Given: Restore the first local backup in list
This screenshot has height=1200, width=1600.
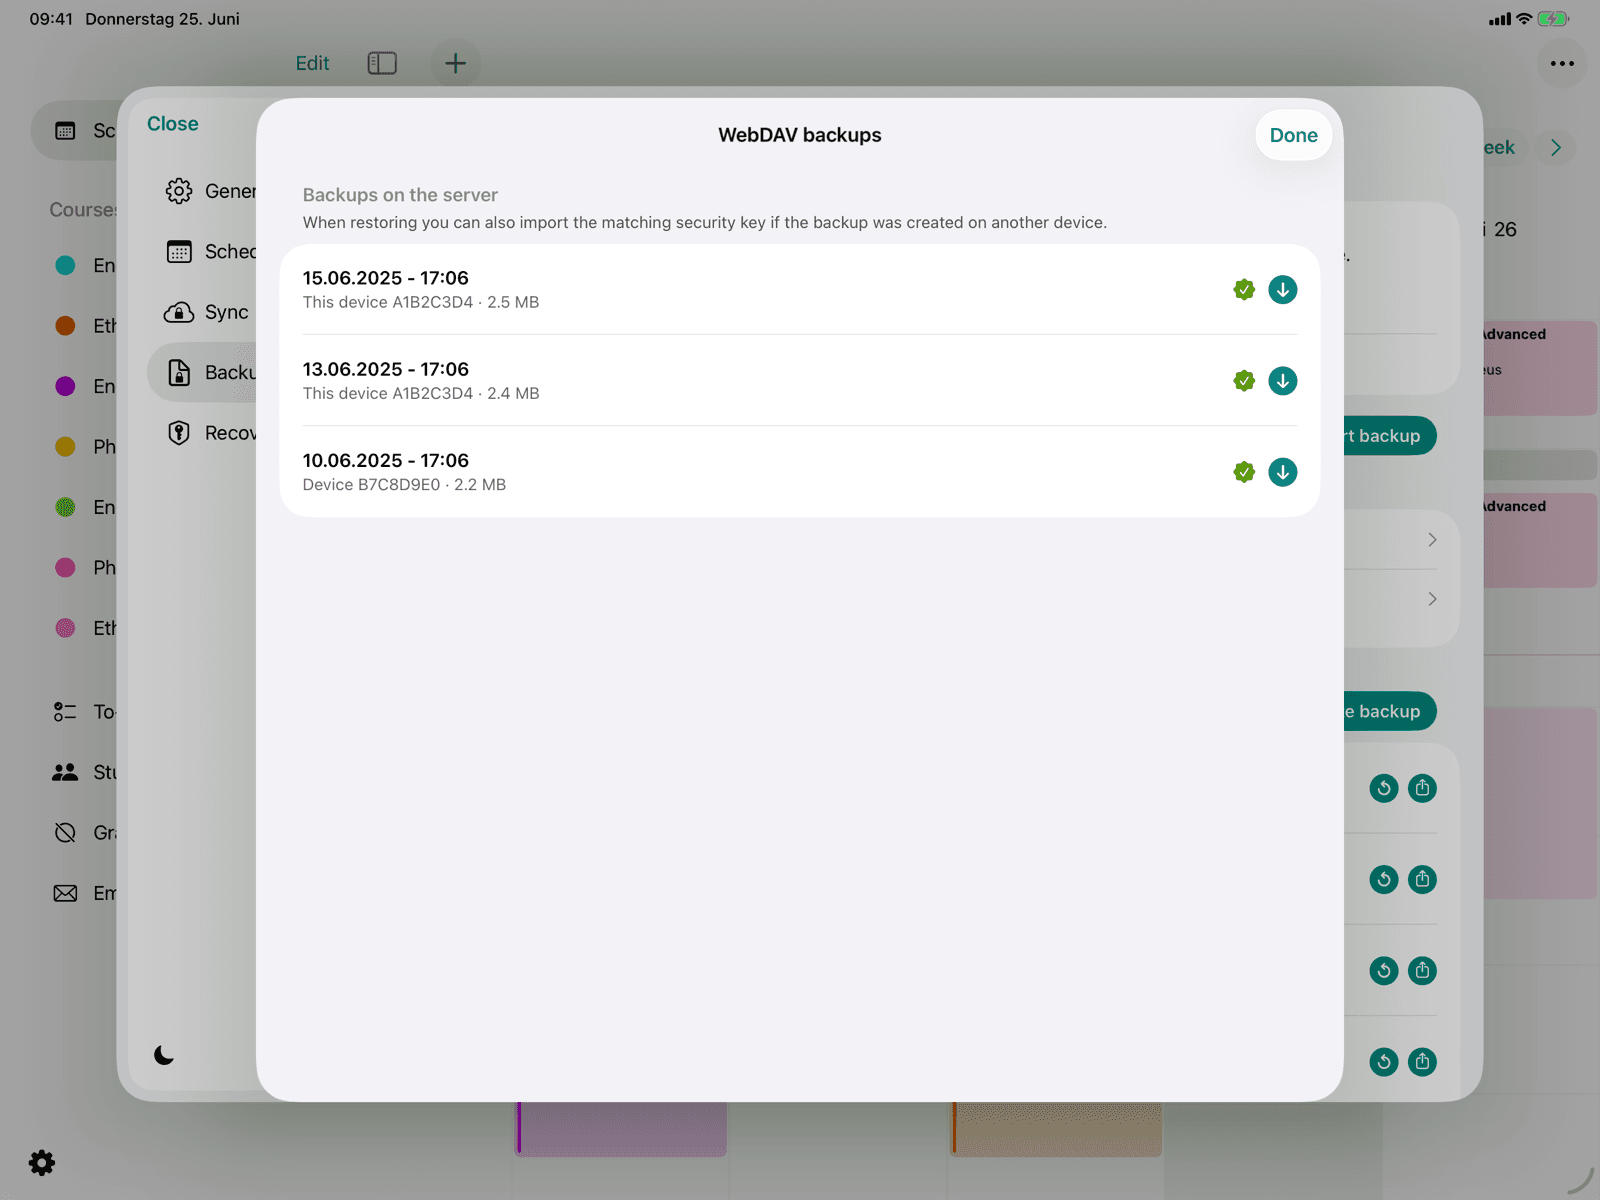Looking at the screenshot, I should [x=1384, y=788].
